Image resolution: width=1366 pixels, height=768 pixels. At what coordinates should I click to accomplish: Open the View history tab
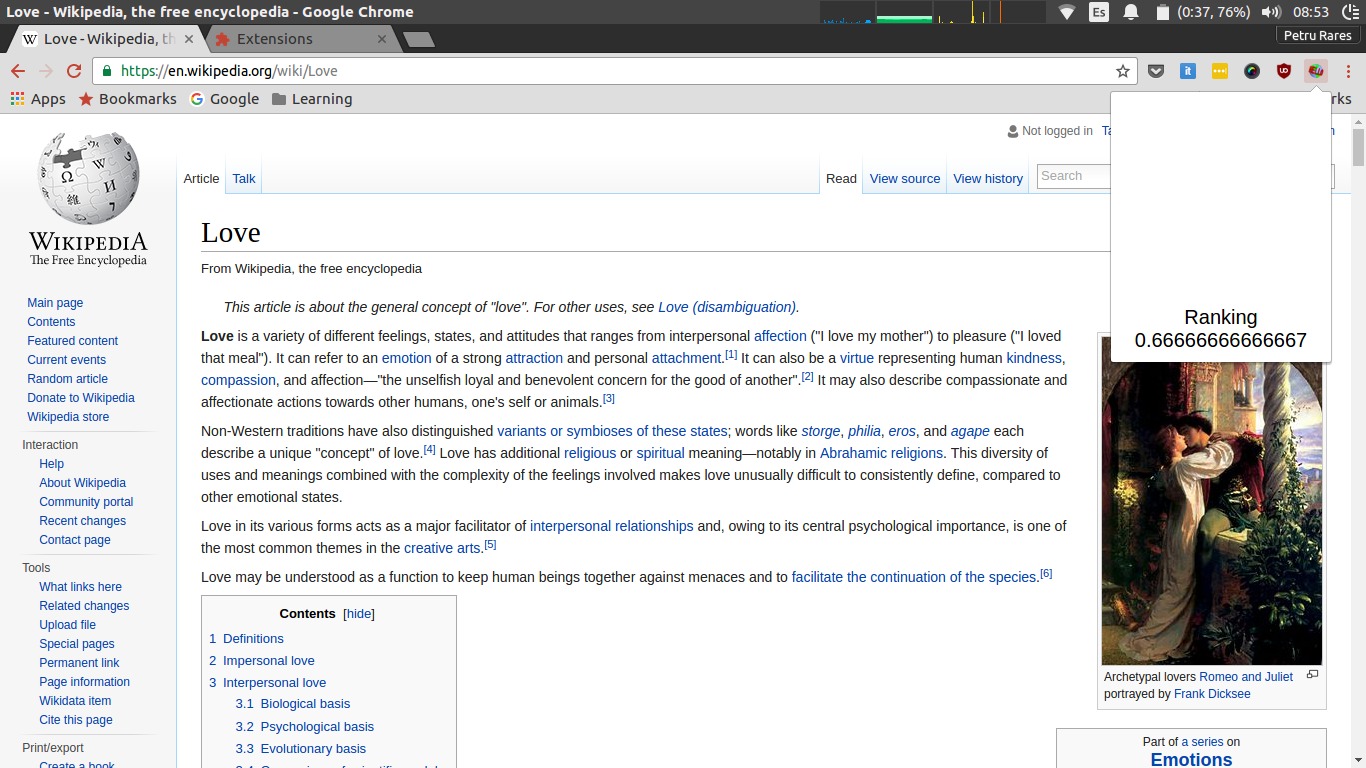pyautogui.click(x=988, y=178)
